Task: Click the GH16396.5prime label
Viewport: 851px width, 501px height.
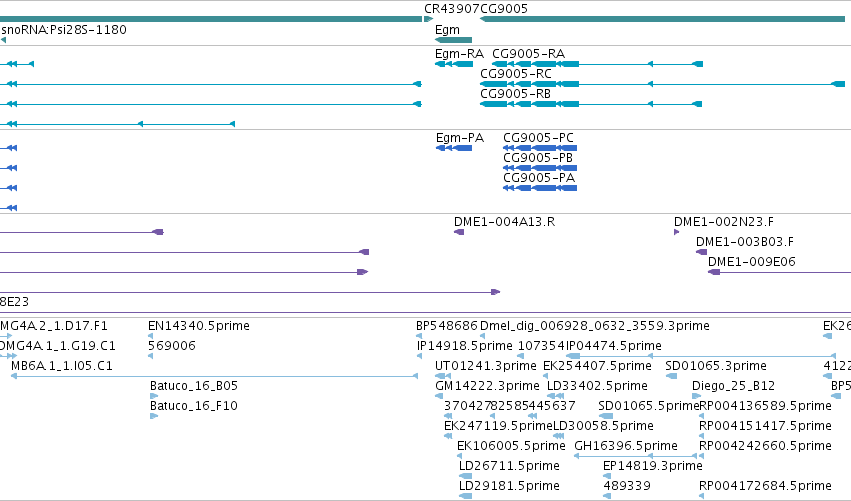Action: (x=626, y=447)
